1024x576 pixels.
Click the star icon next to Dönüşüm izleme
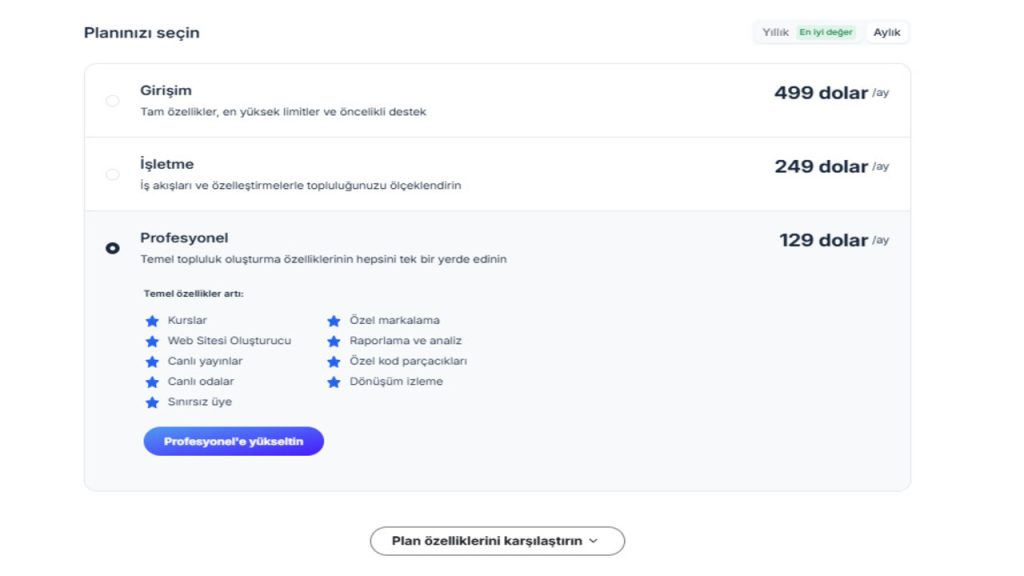tap(334, 382)
